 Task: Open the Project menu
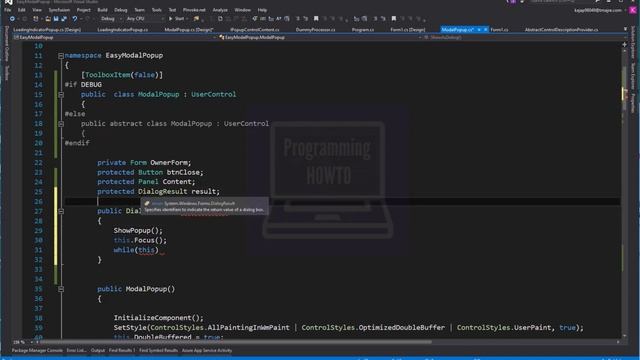point(84,10)
